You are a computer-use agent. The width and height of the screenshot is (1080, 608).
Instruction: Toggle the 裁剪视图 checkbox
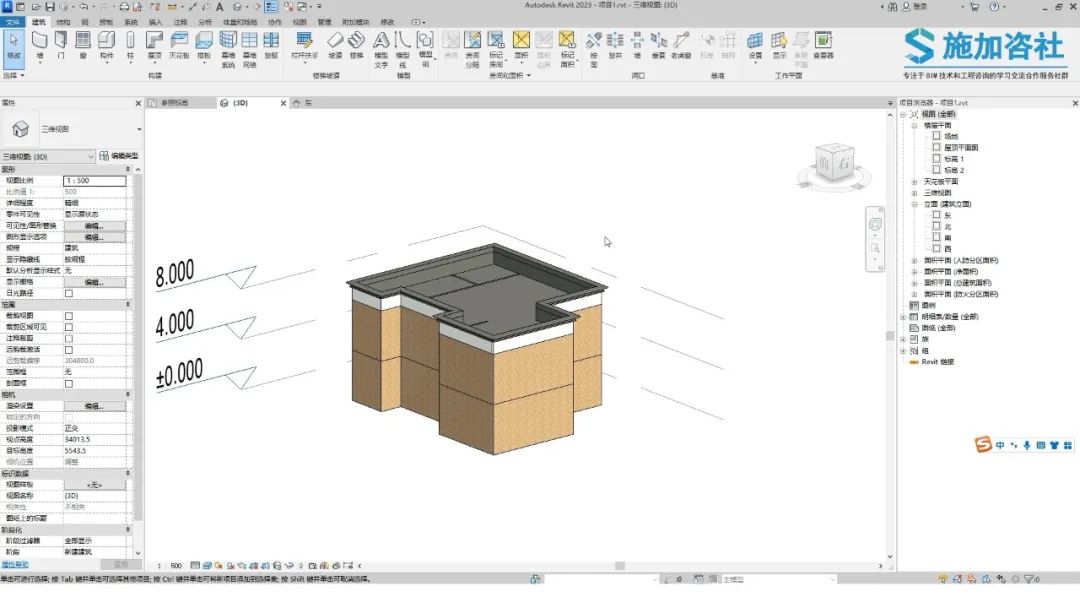pyautogui.click(x=69, y=316)
